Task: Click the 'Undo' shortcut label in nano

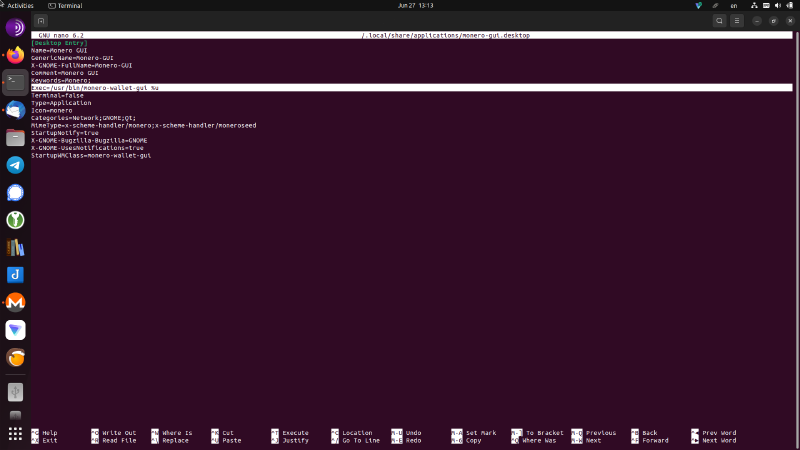Action: [x=413, y=433]
